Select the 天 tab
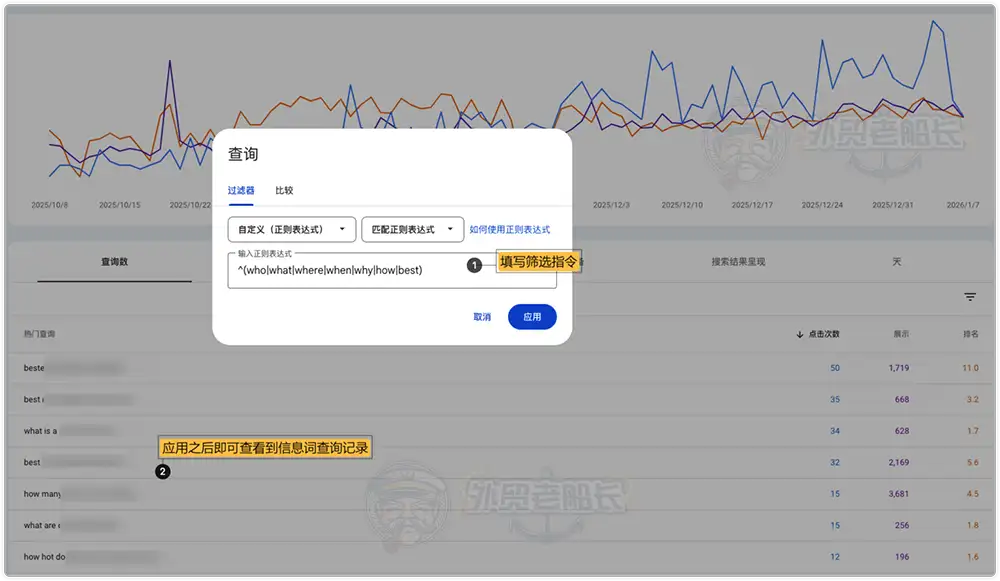This screenshot has width=1000, height=581. point(897,262)
